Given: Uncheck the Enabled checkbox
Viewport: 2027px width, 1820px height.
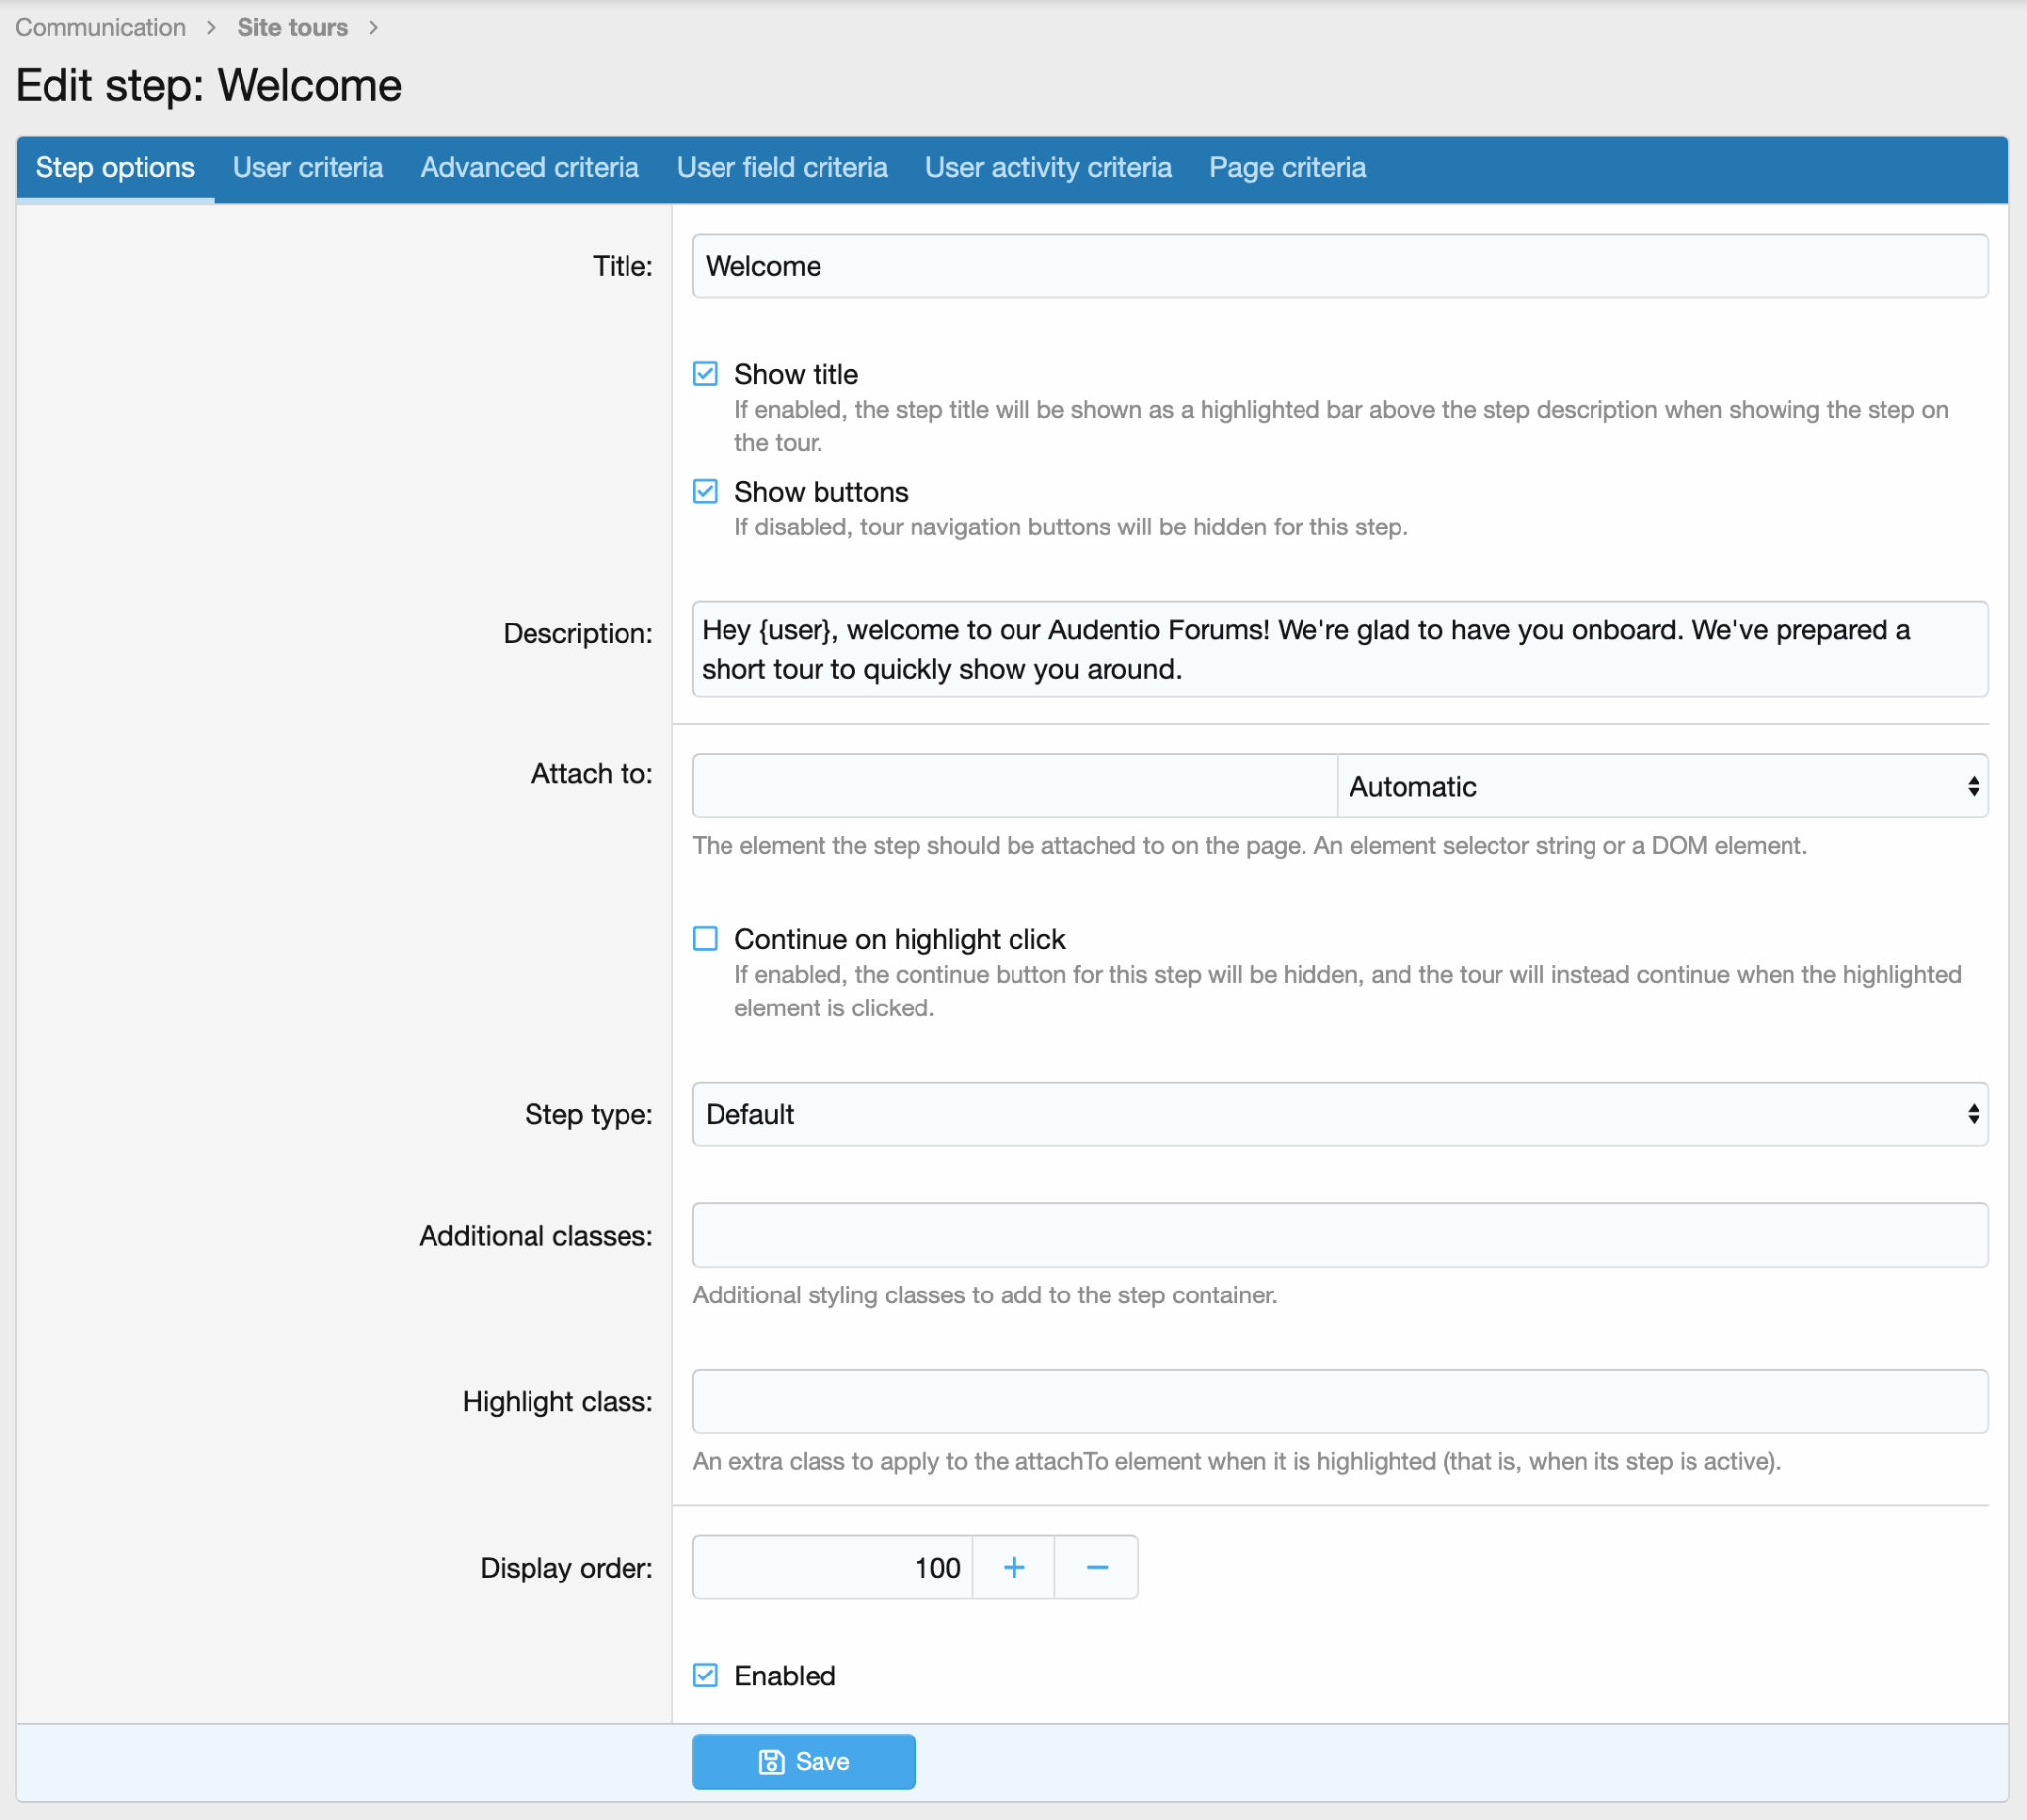Looking at the screenshot, I should 705,1675.
